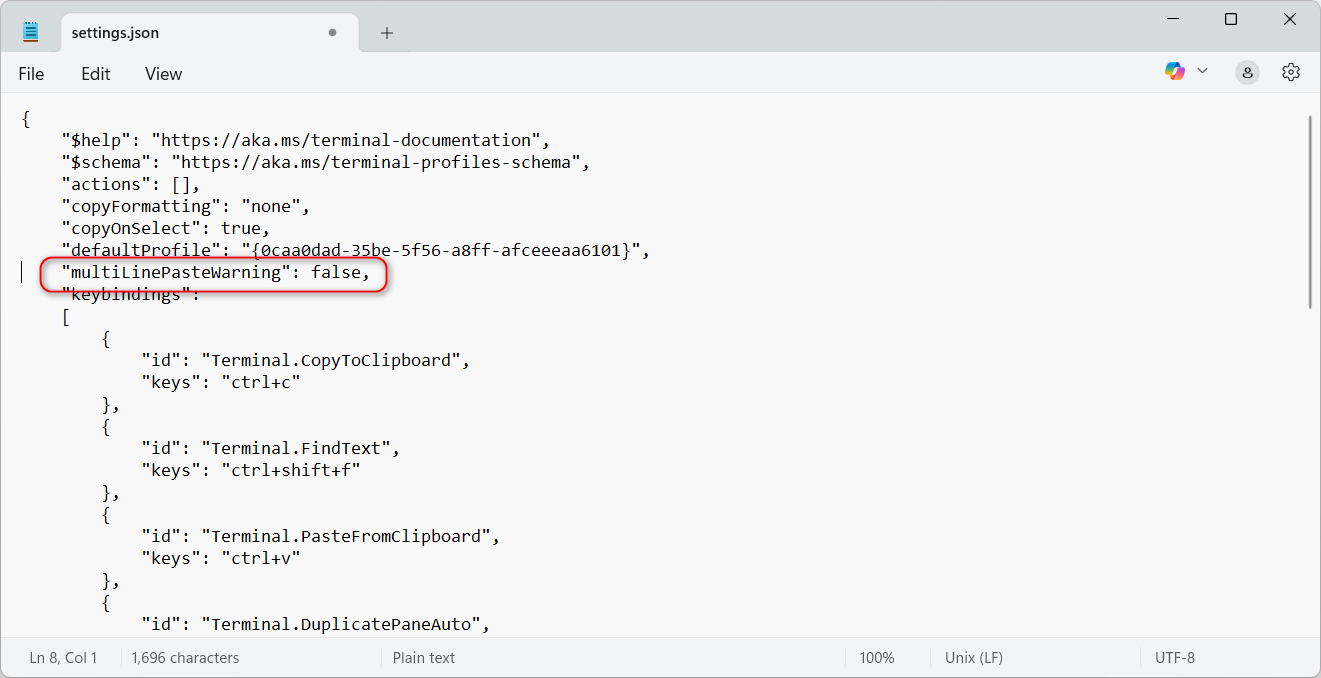Maximize the Notepad window
Screen dimensions: 1321x678
coord(1231,20)
